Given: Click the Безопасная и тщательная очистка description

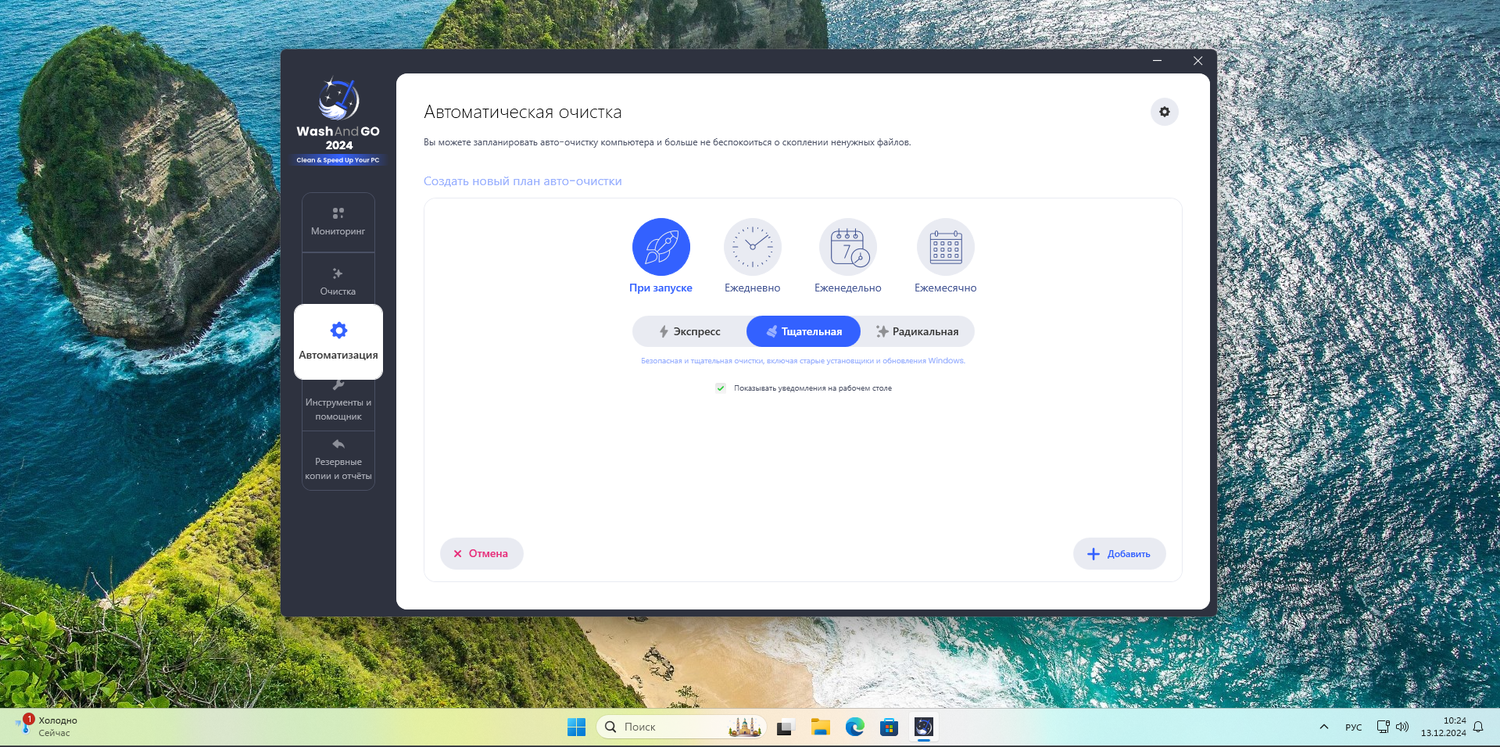Looking at the screenshot, I should 803,361.
